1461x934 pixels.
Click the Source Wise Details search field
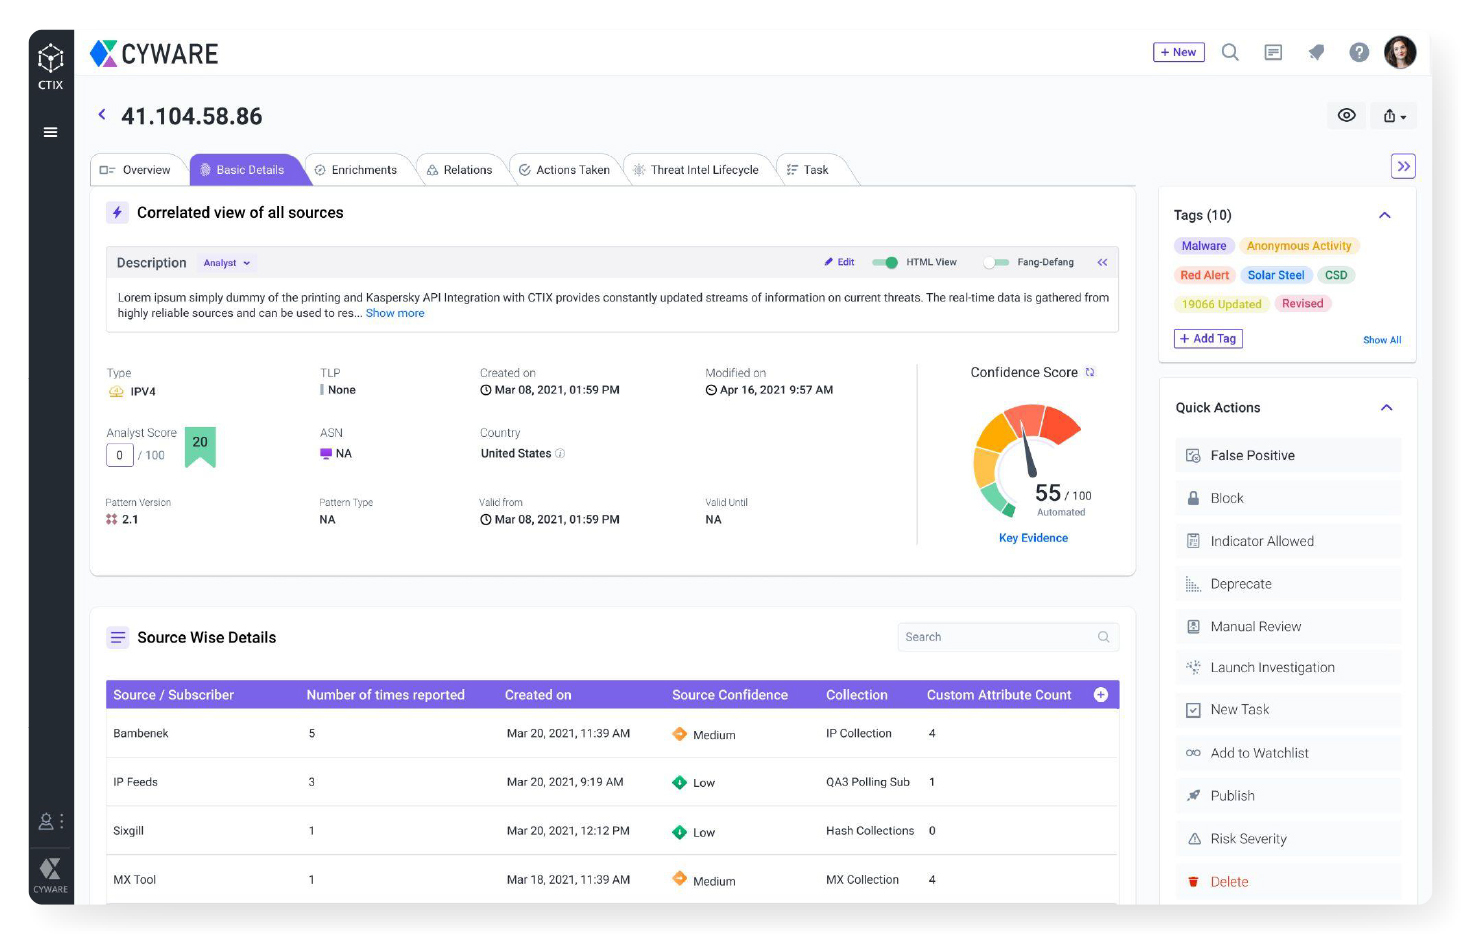point(1008,637)
